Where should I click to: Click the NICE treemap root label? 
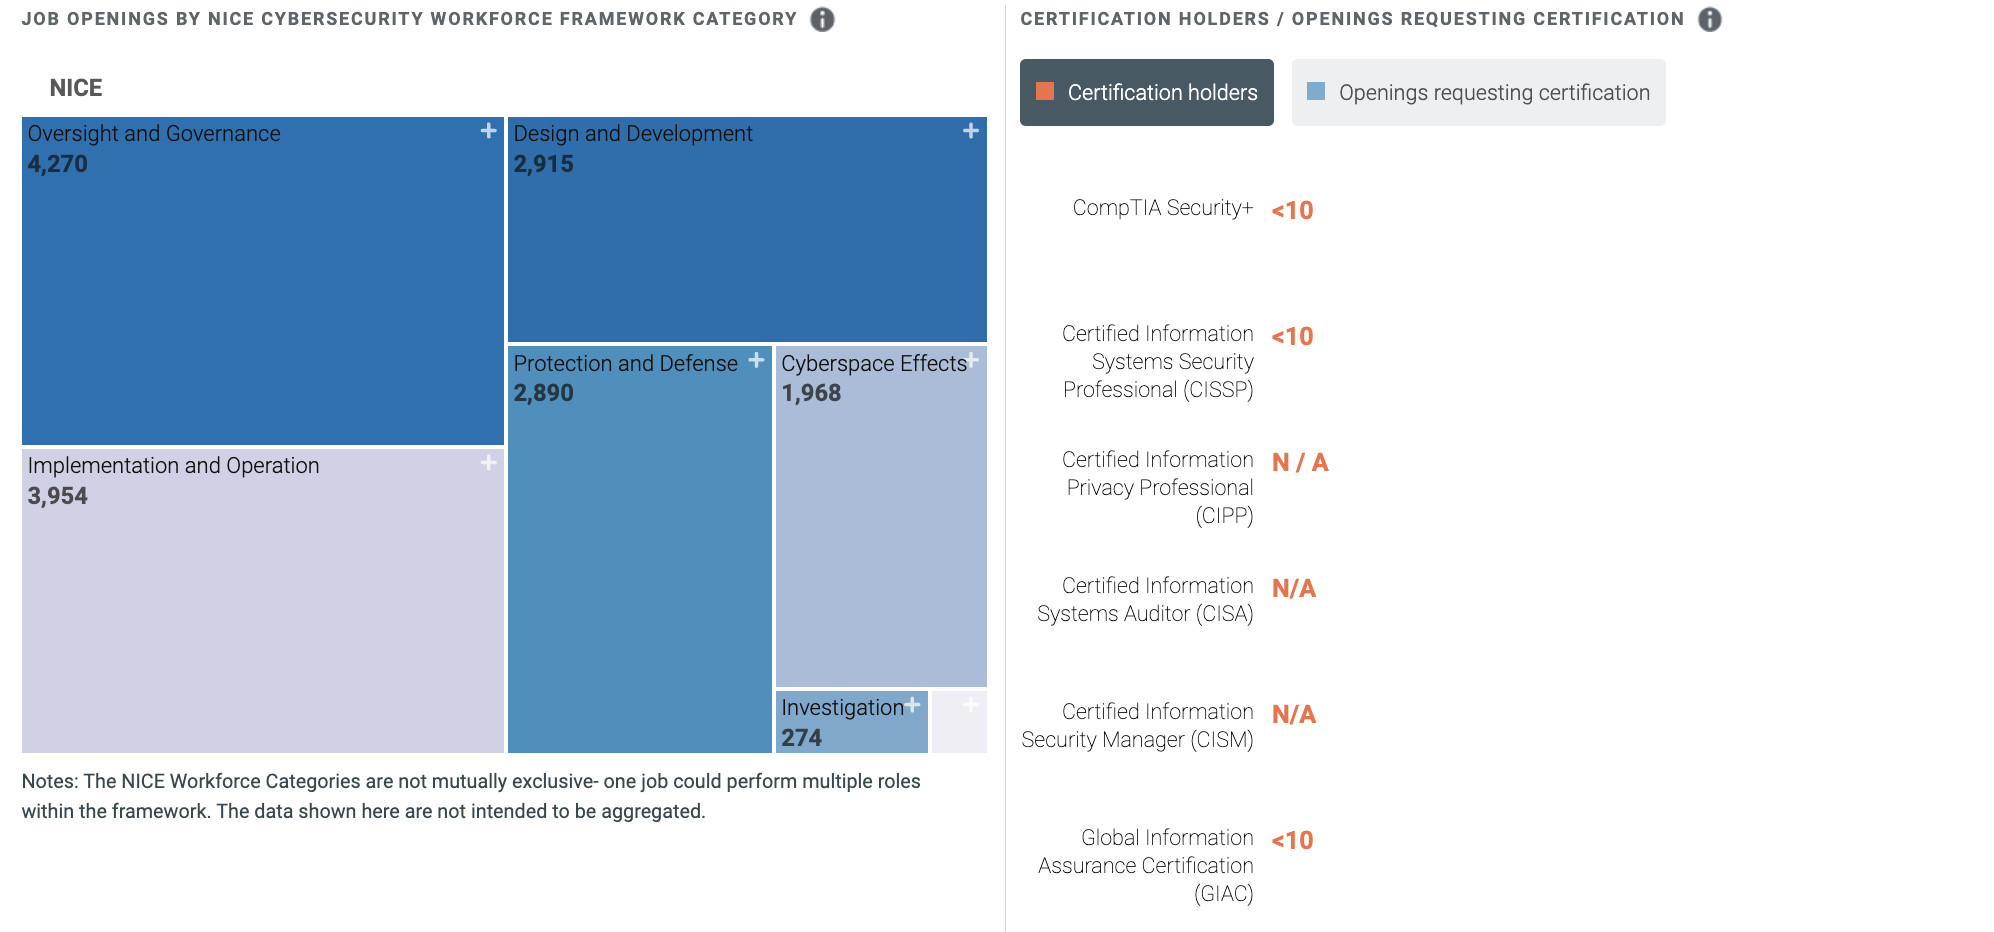click(76, 88)
